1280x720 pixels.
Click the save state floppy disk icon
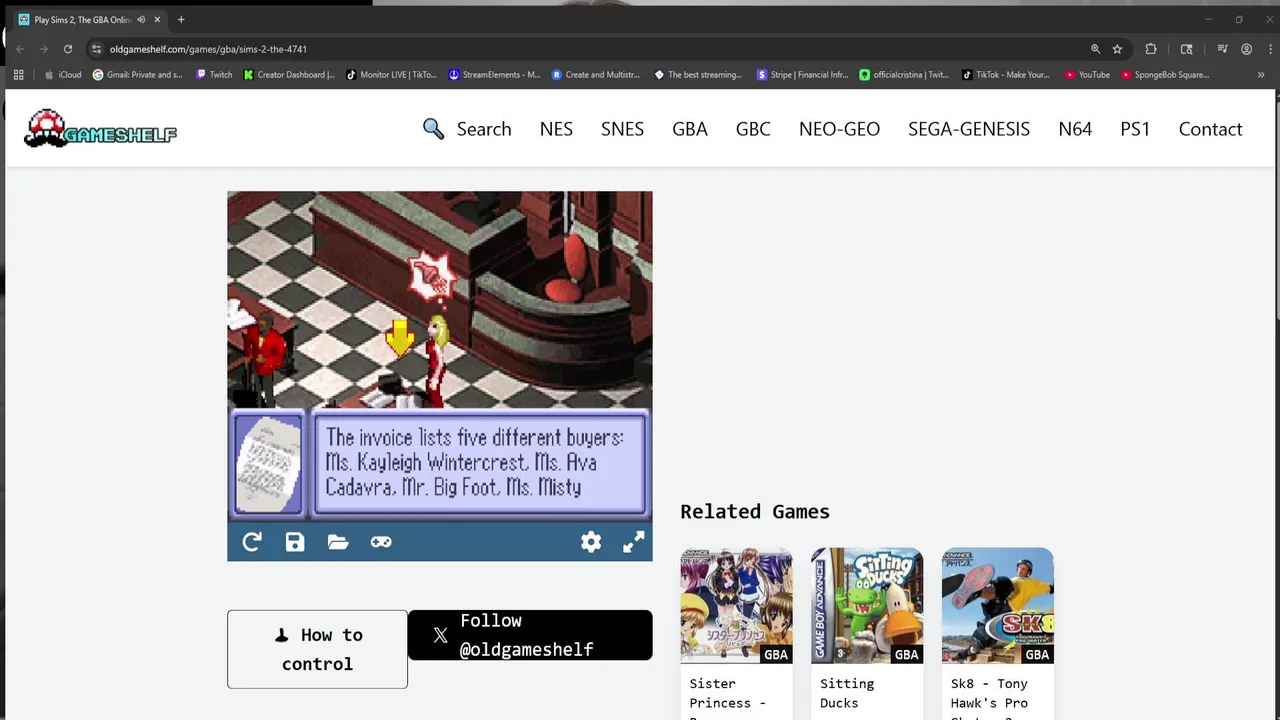point(295,542)
